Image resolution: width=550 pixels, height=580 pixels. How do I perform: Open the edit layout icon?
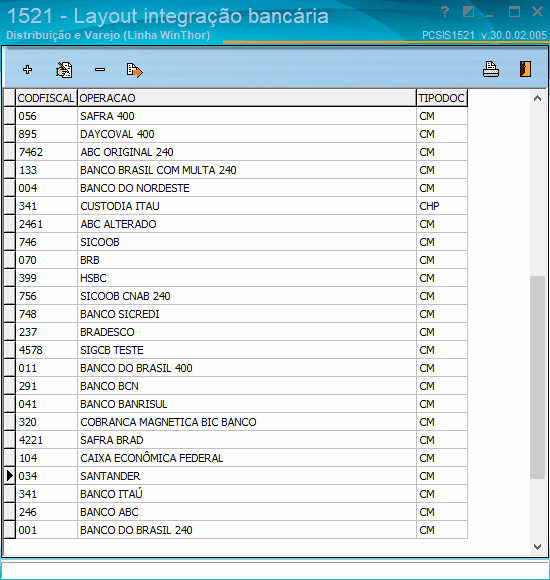[64, 70]
